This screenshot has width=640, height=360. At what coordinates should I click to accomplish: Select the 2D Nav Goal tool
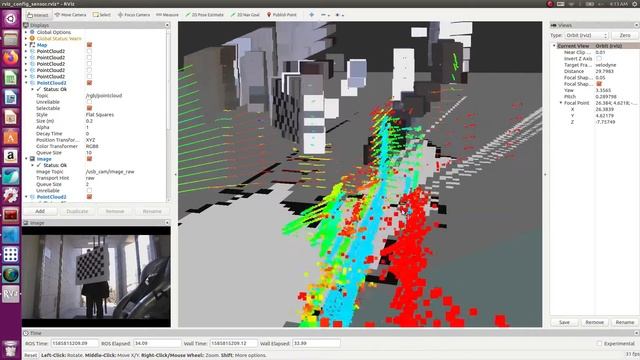pos(245,15)
